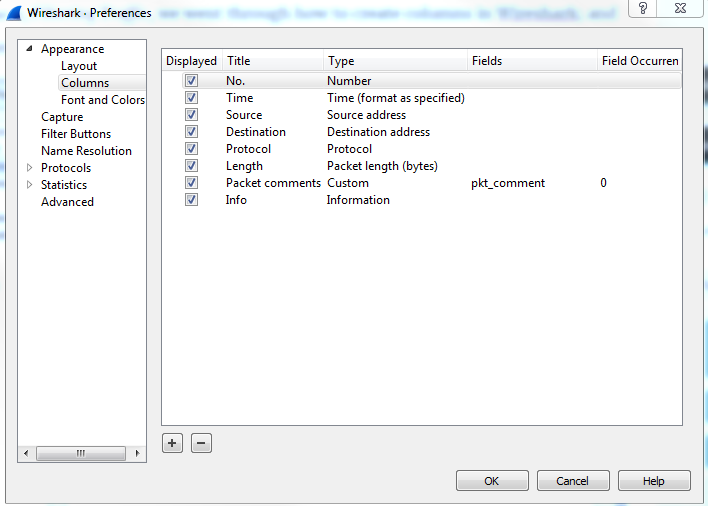Toggle the Source column displayed checkbox

[x=191, y=115]
